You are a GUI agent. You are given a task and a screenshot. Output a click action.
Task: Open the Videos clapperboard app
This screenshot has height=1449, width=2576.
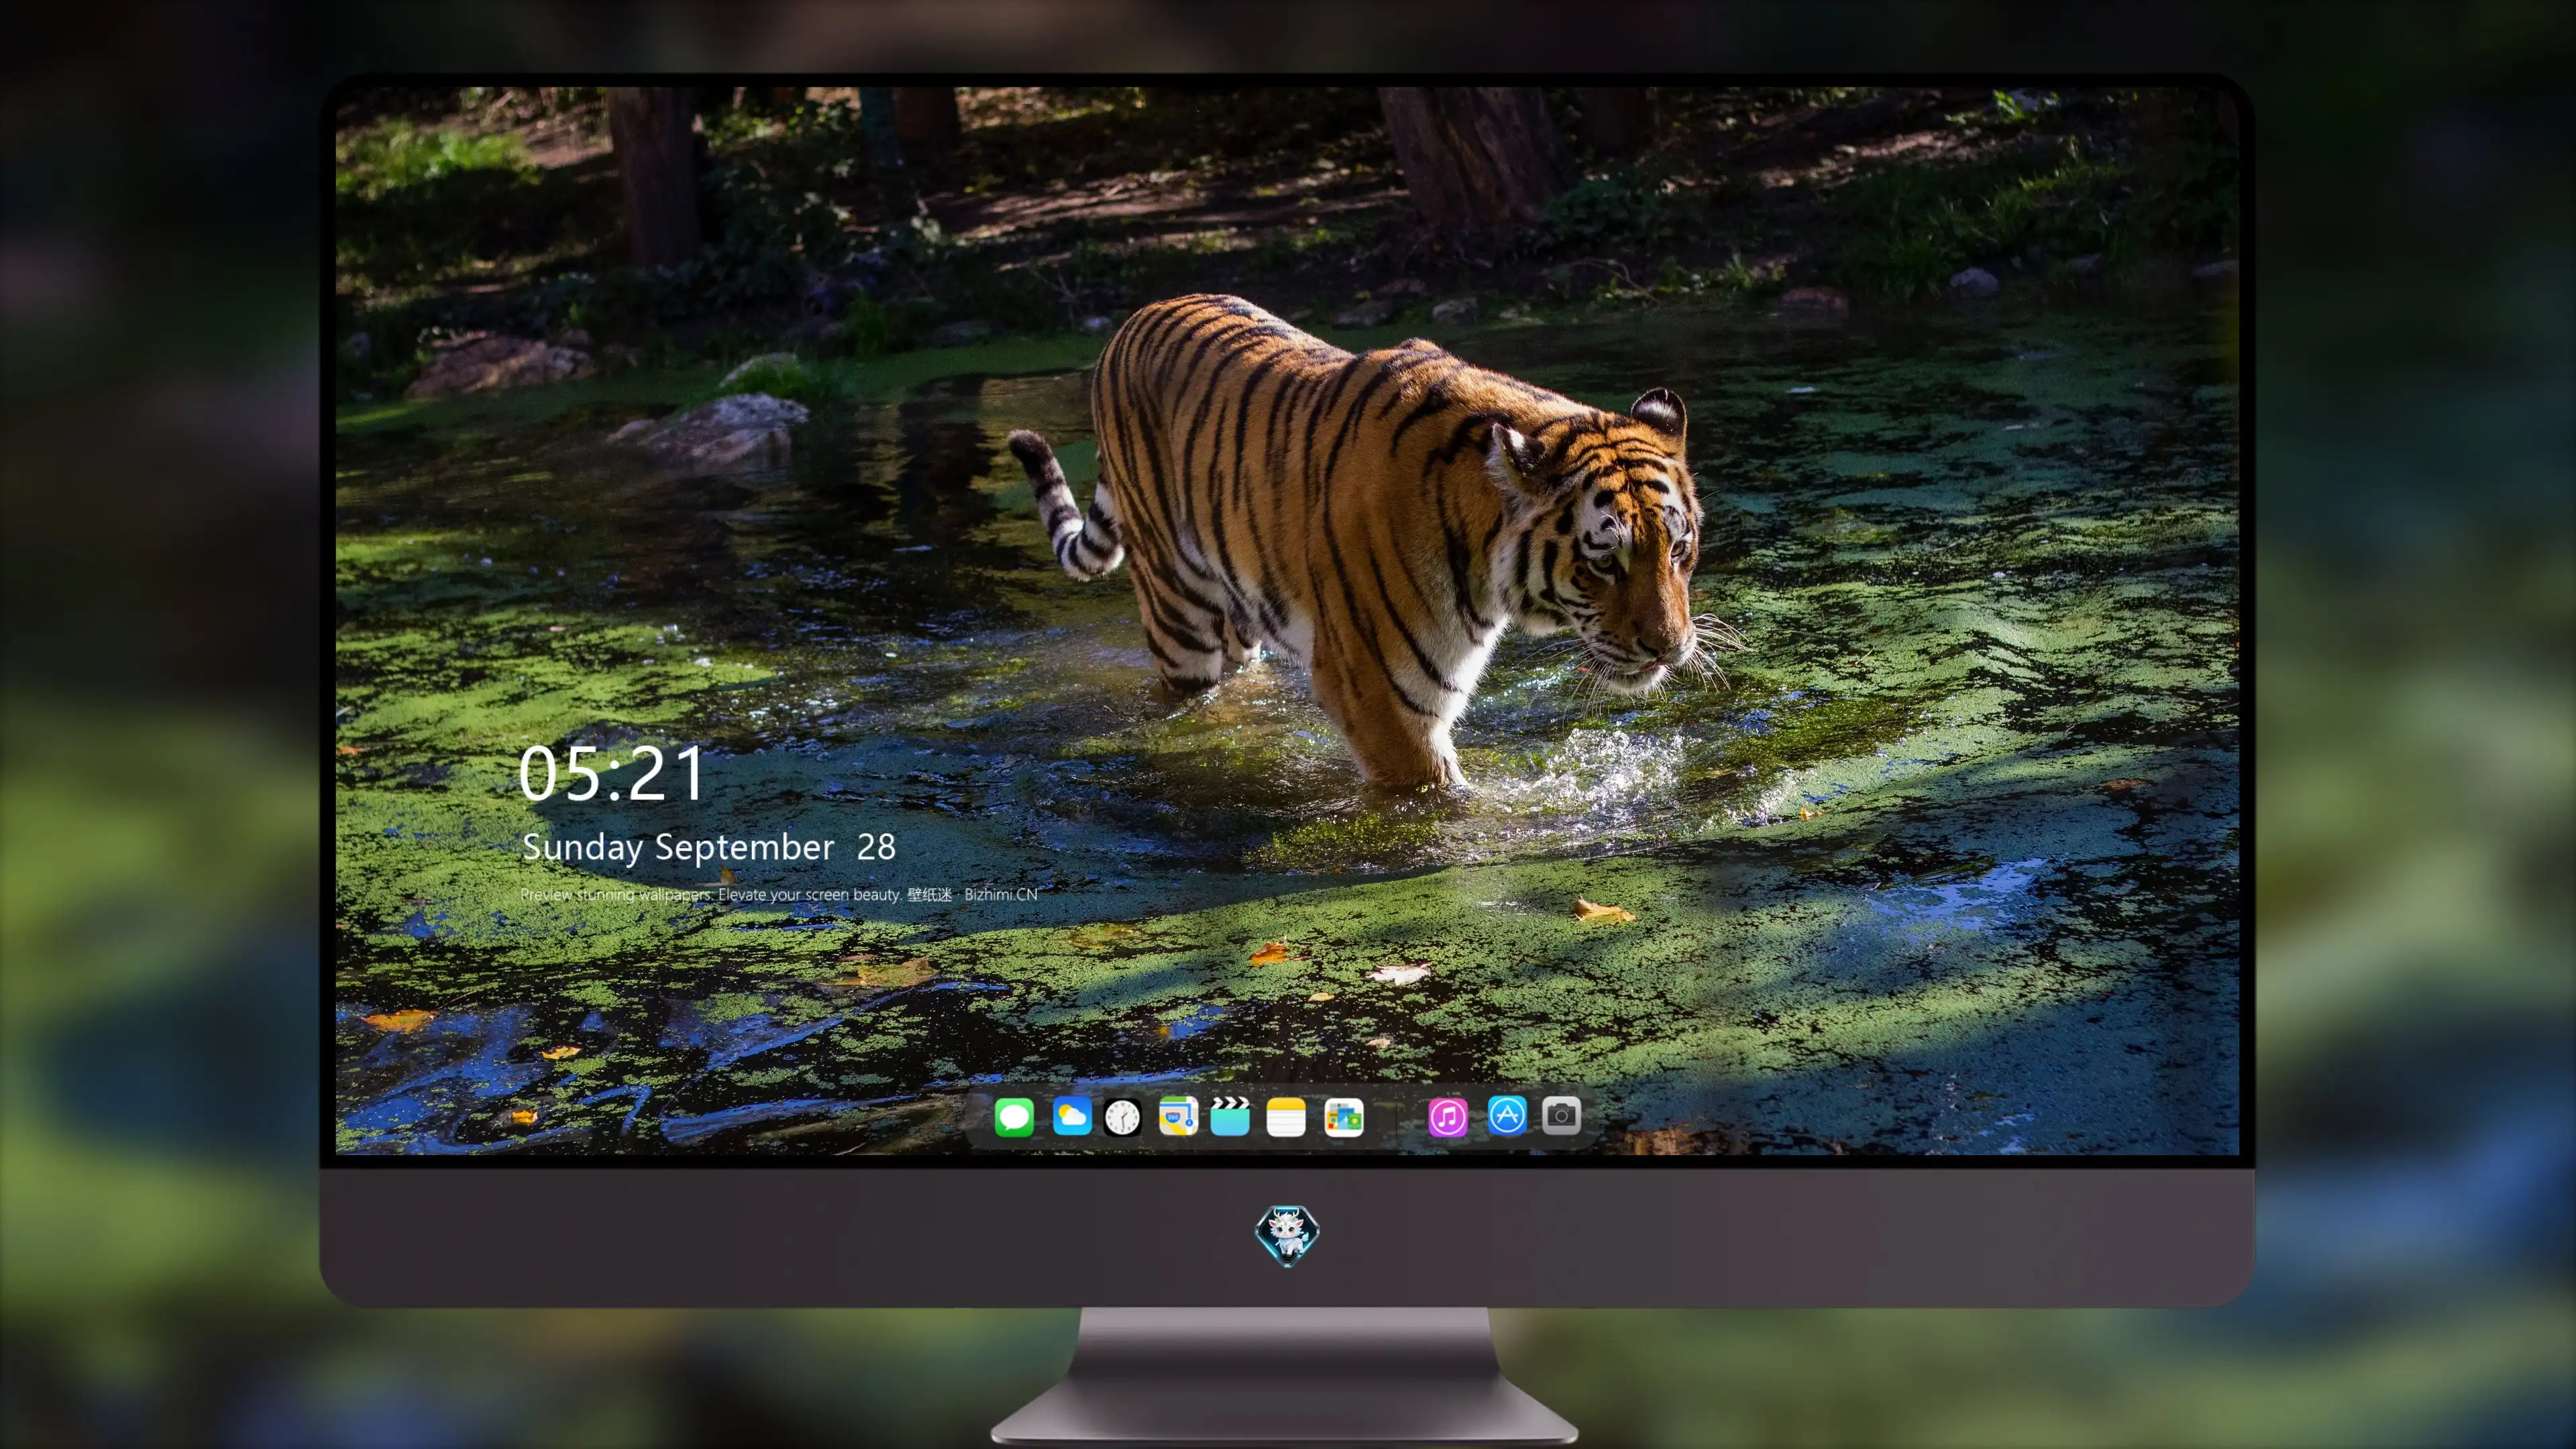[1230, 1116]
